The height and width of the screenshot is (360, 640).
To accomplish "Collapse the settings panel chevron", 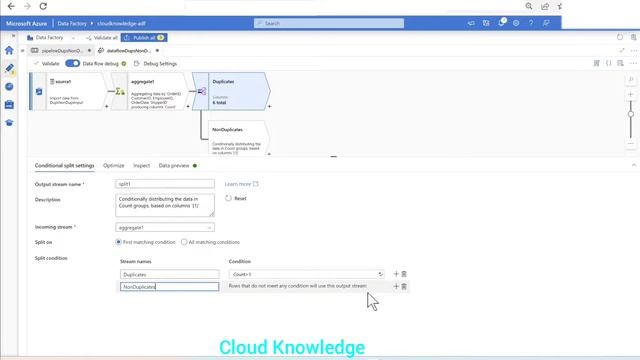I will (633, 165).
